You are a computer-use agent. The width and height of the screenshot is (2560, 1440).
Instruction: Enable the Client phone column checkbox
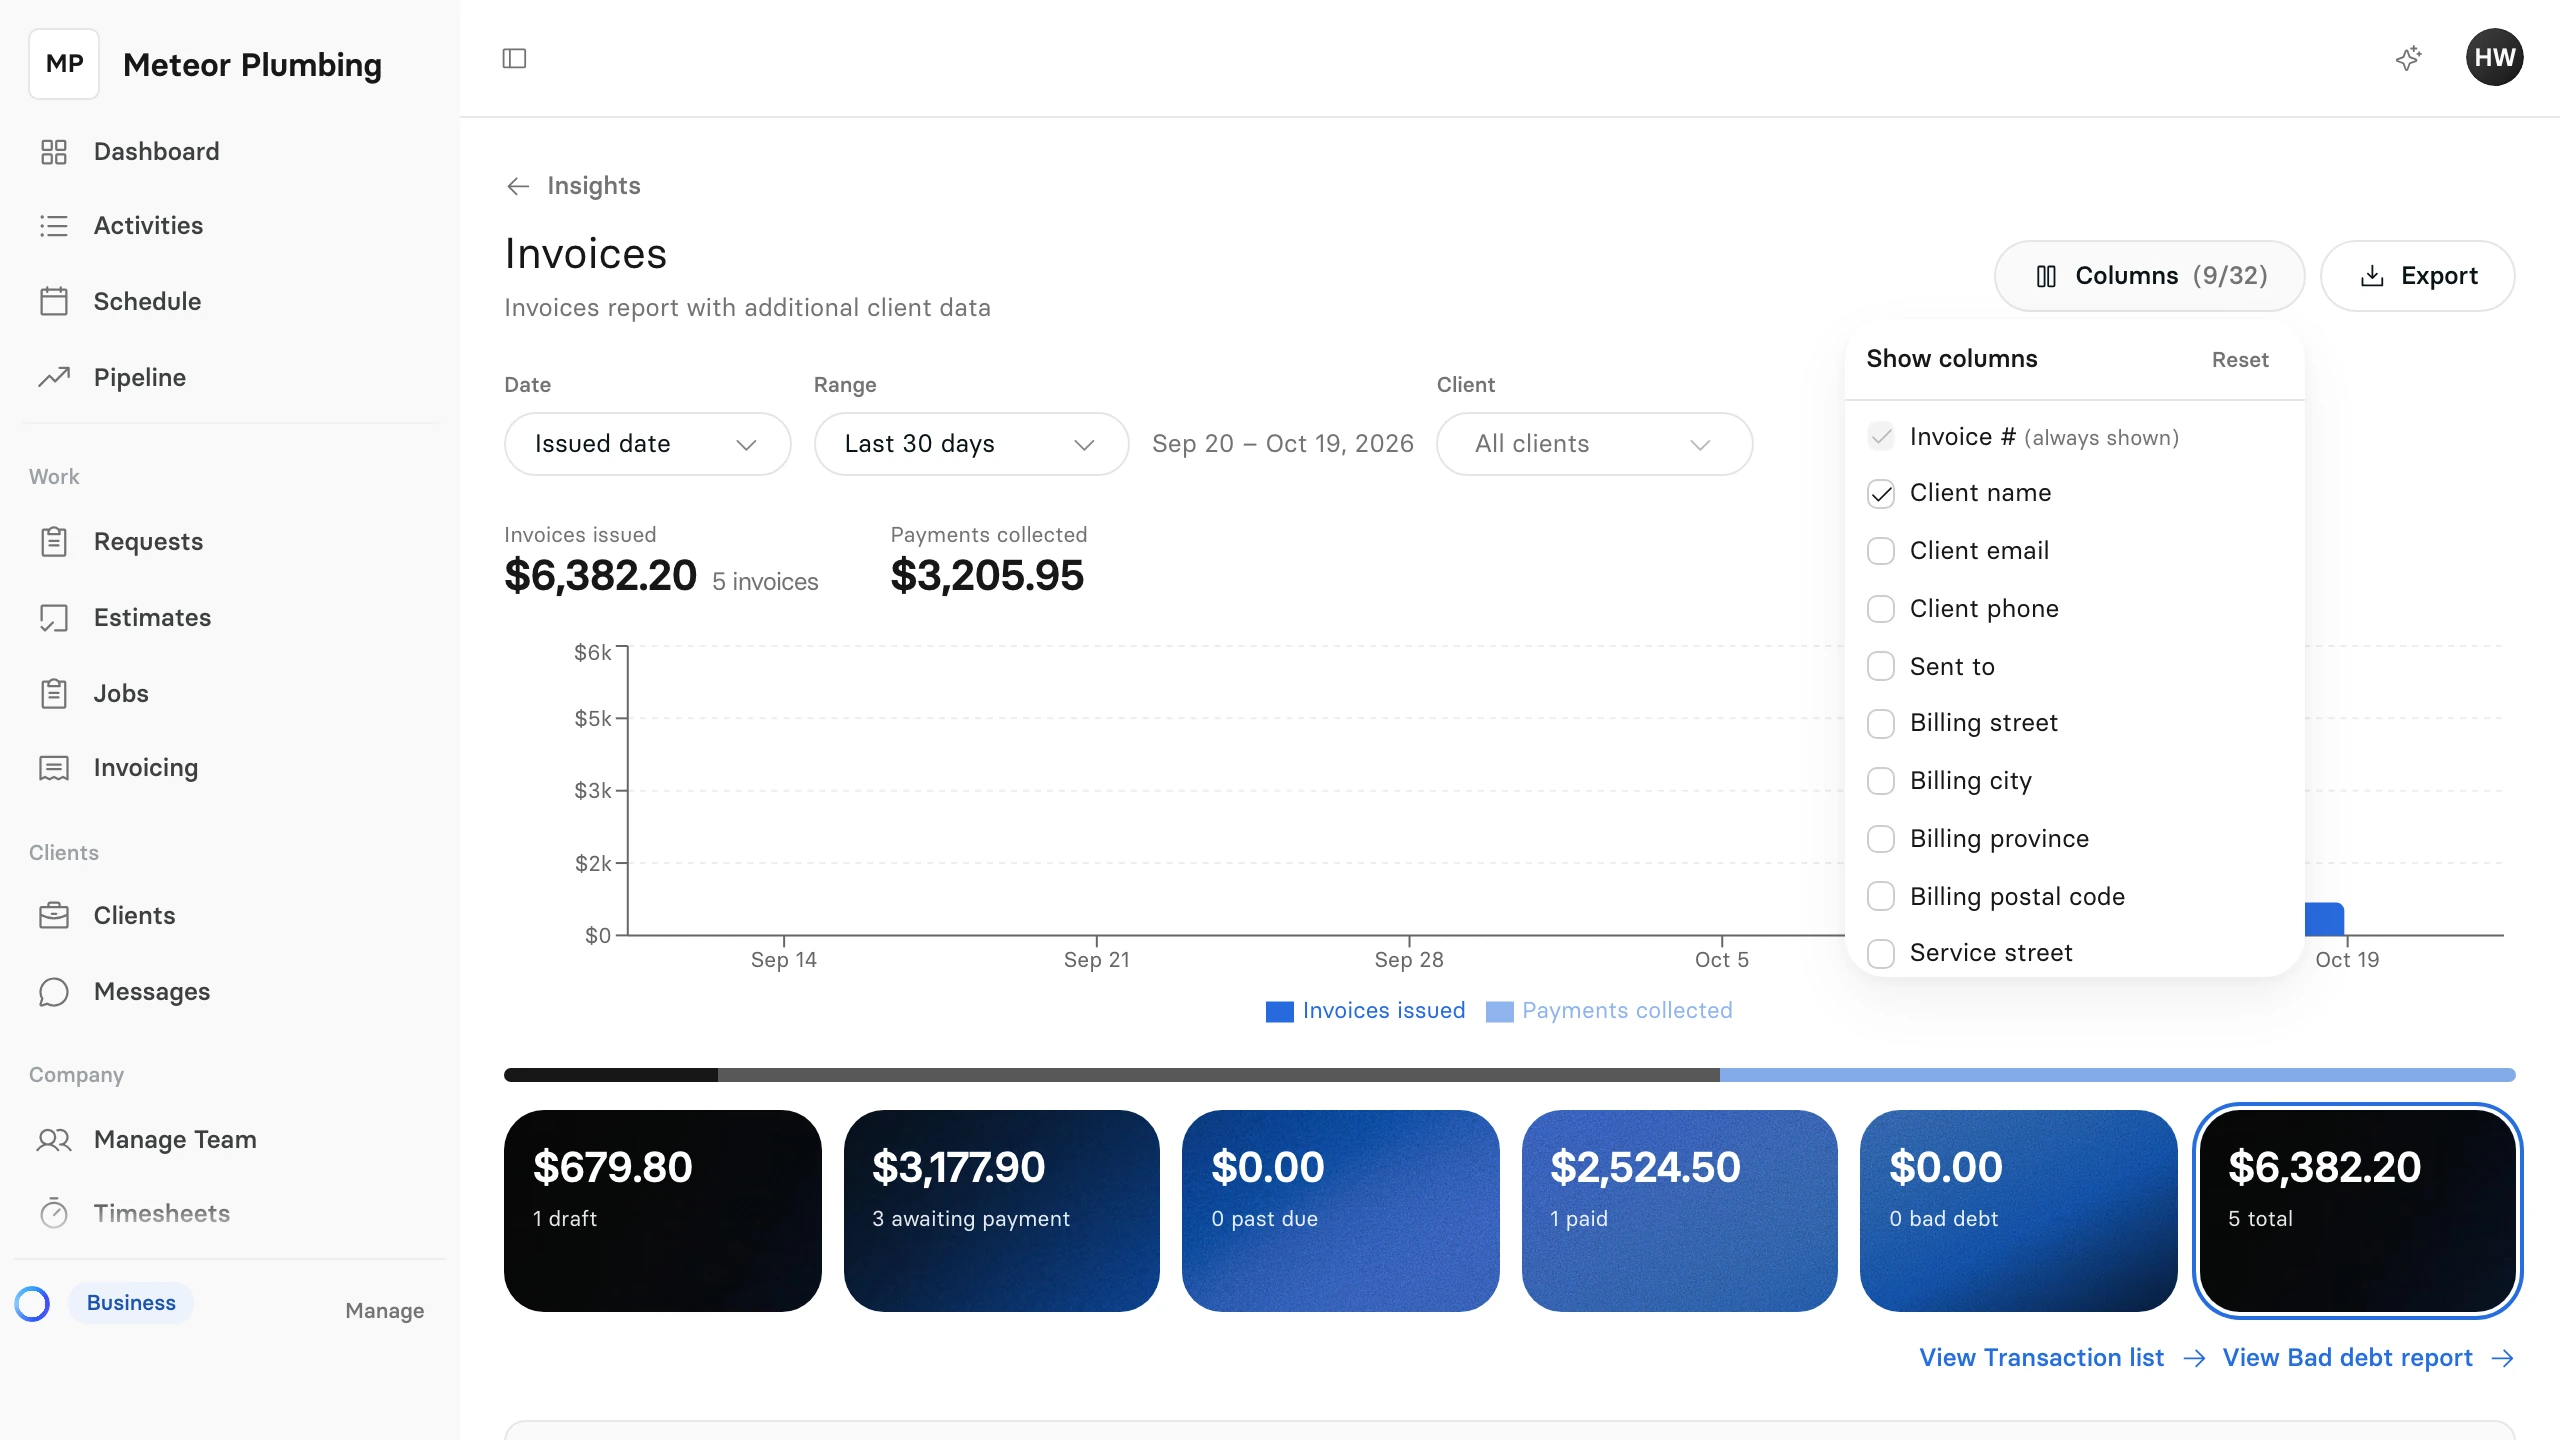(1881, 609)
